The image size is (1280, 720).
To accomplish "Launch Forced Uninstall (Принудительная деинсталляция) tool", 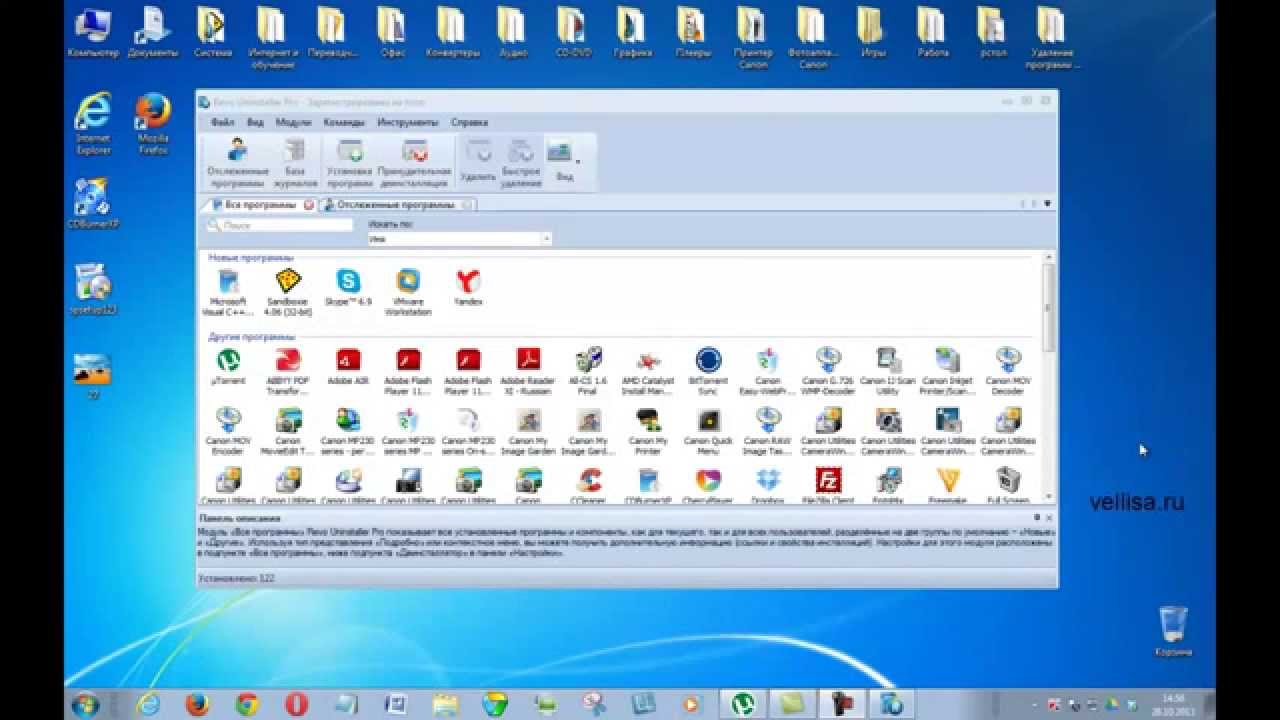I will coord(414,163).
